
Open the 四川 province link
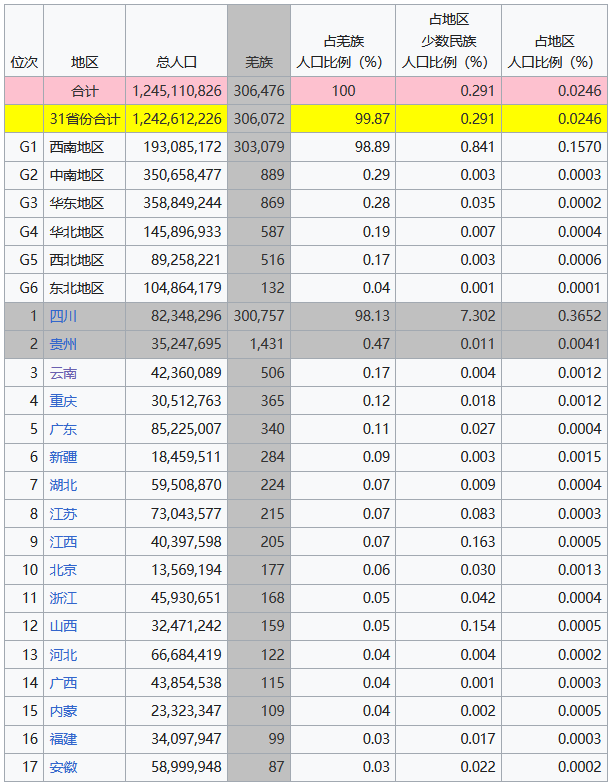[x=63, y=316]
